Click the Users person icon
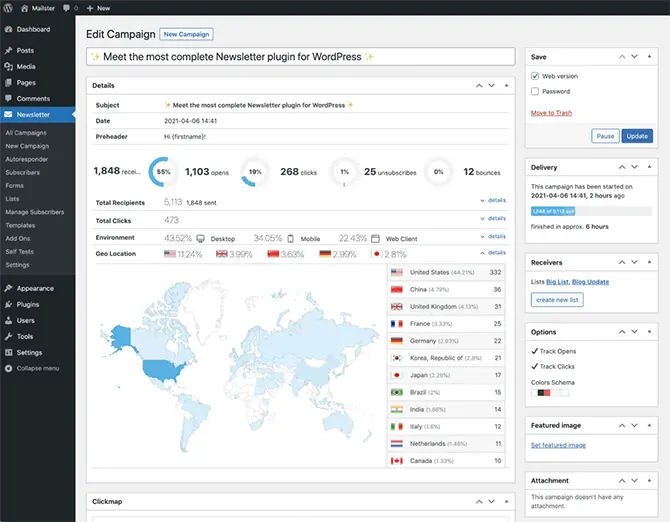The image size is (670, 522). [8, 320]
